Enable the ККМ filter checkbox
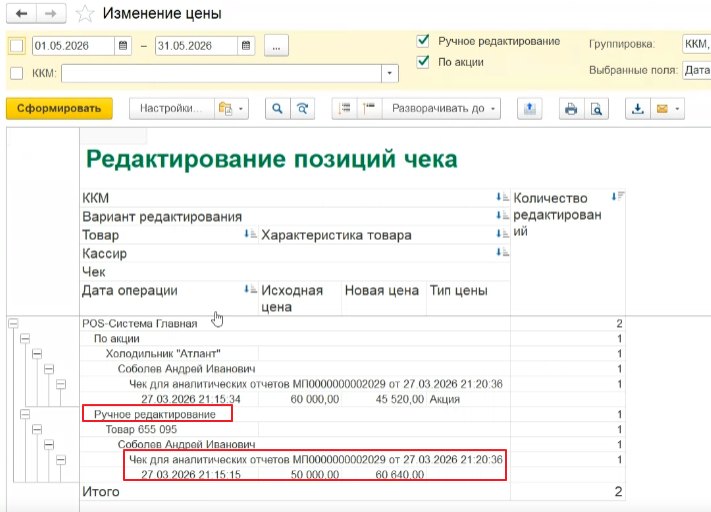Image resolution: width=711 pixels, height=512 pixels. coord(17,73)
